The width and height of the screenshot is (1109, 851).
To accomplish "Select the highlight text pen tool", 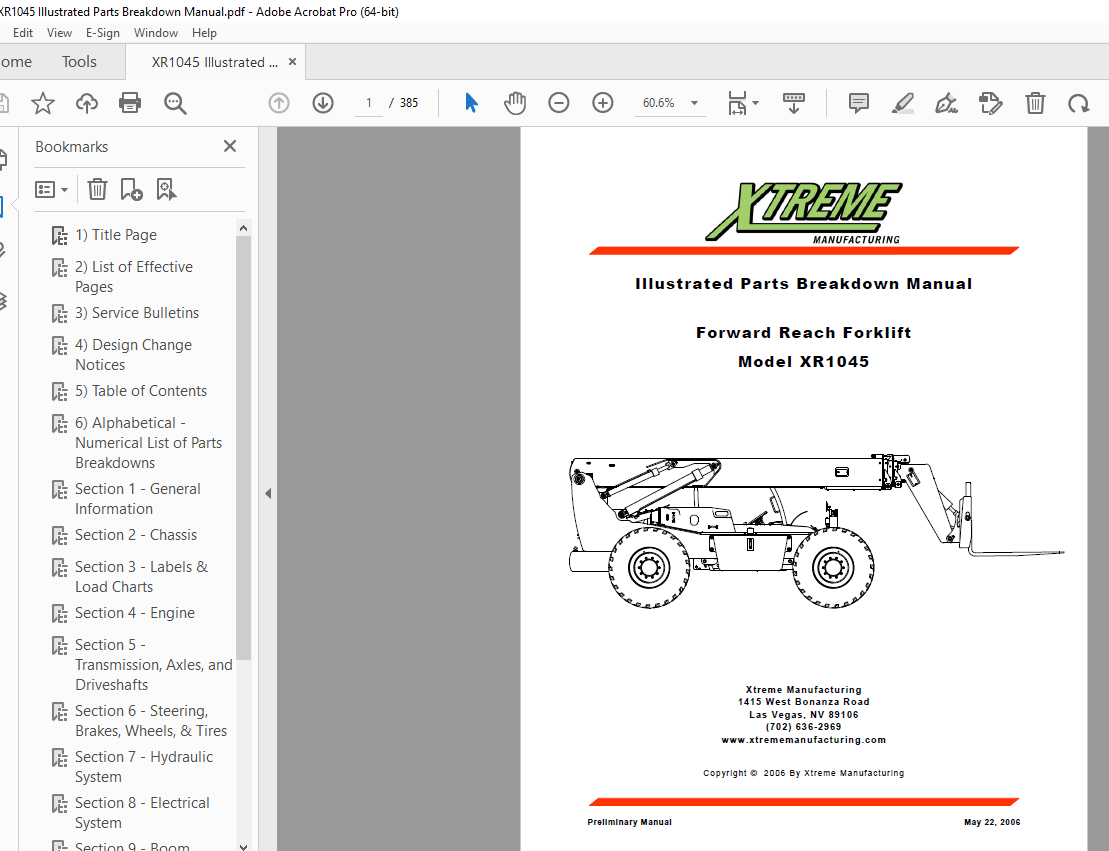I will [x=902, y=103].
